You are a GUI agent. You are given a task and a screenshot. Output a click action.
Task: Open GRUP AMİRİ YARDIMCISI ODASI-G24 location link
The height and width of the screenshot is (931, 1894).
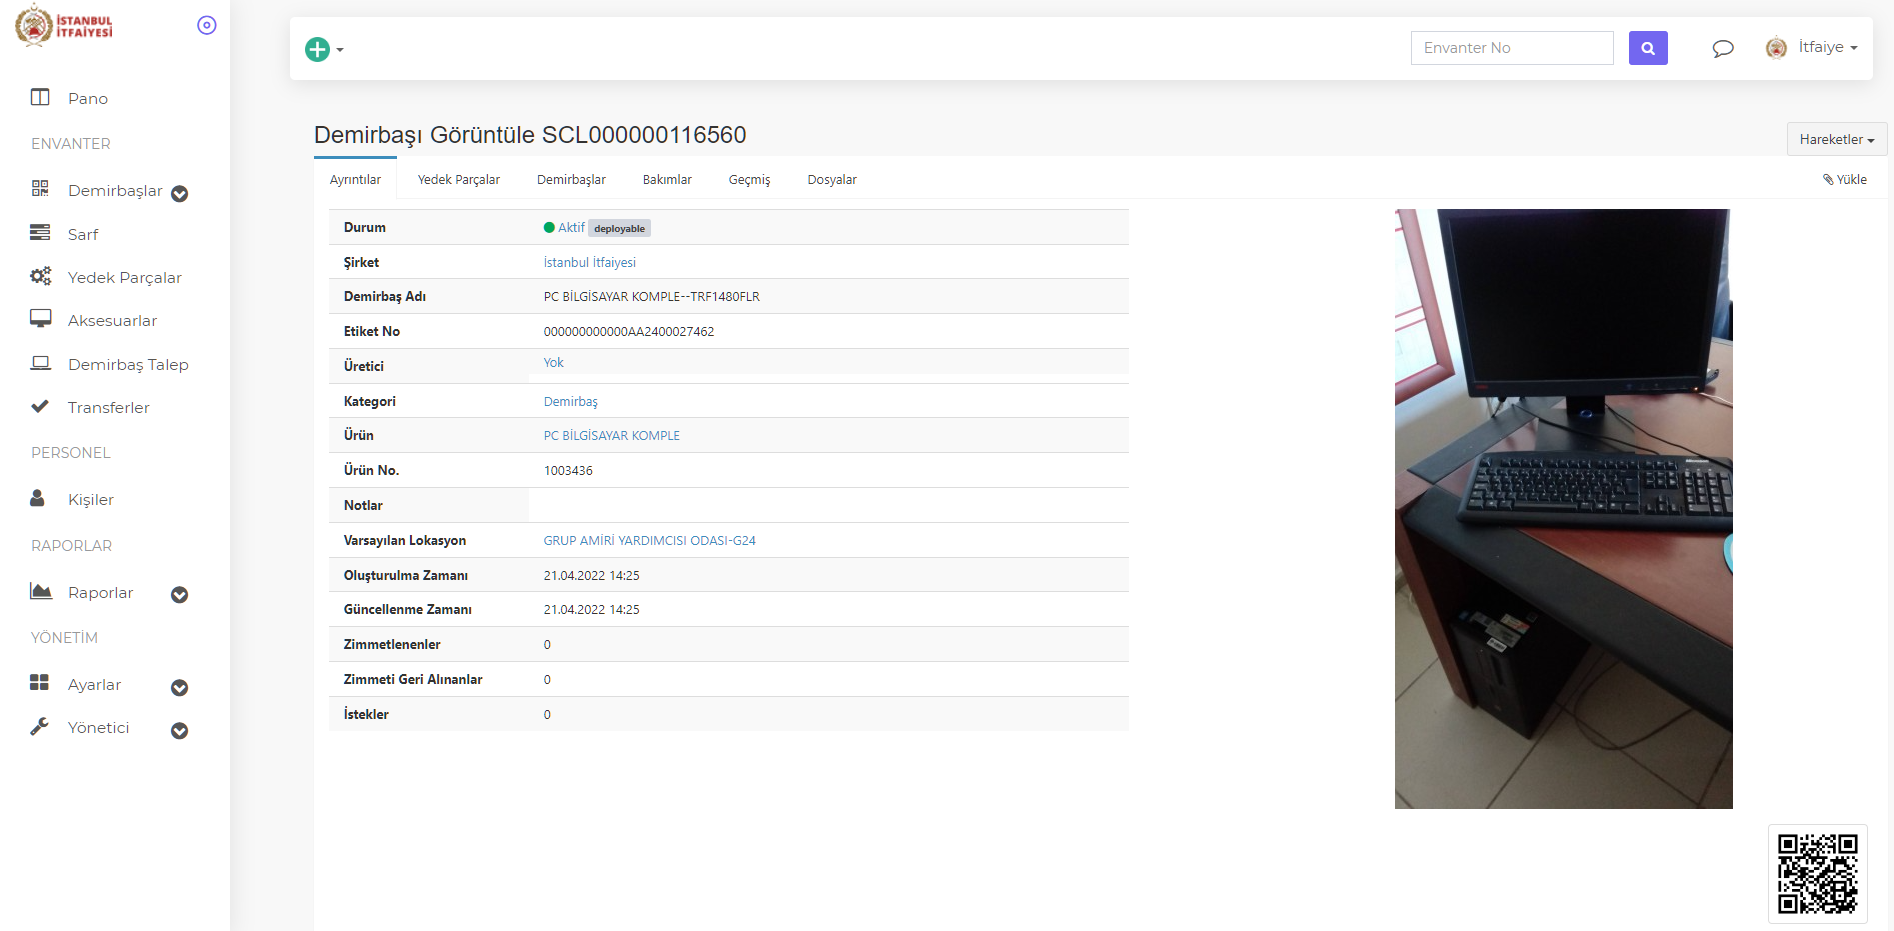(x=650, y=540)
